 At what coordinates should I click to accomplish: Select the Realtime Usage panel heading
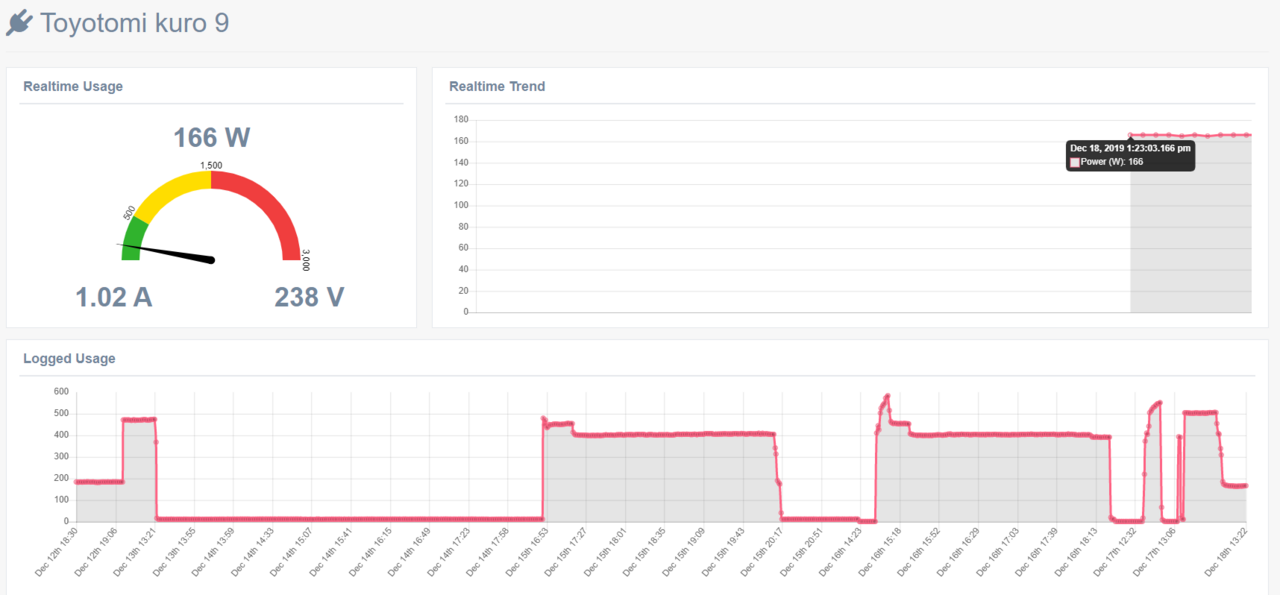(73, 86)
